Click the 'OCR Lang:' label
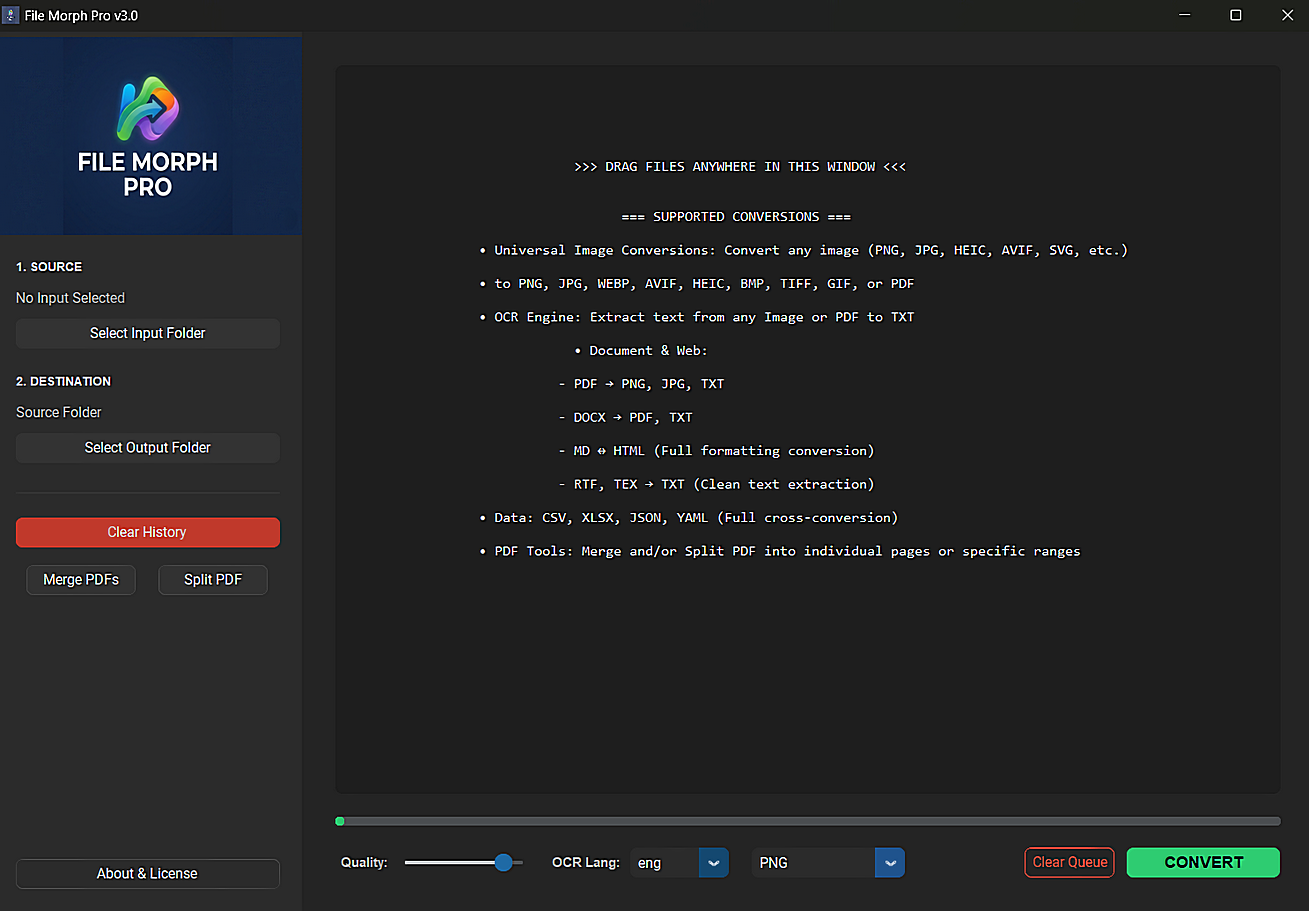The width and height of the screenshot is (1309, 911). (x=586, y=862)
